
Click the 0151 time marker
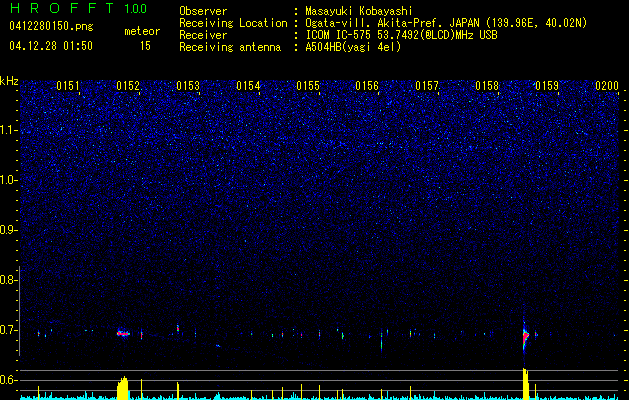68,86
